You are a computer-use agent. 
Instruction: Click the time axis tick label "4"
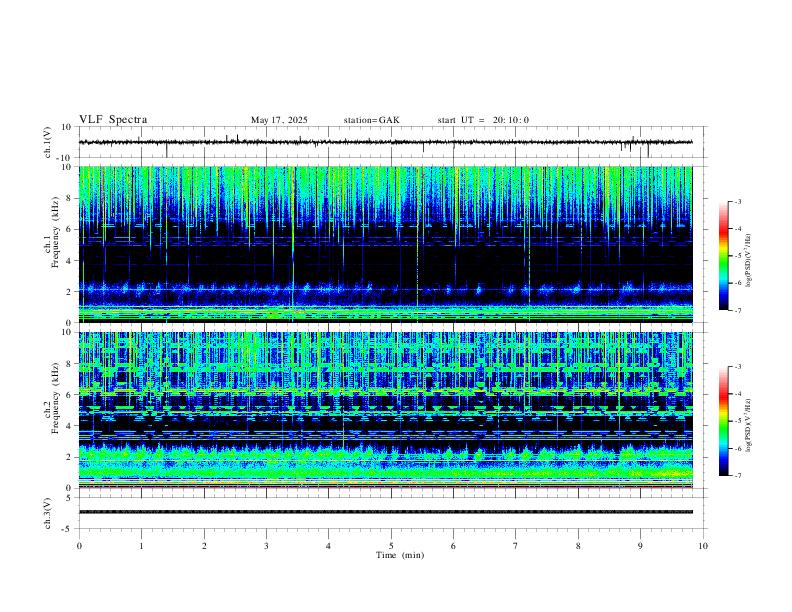coord(328,546)
